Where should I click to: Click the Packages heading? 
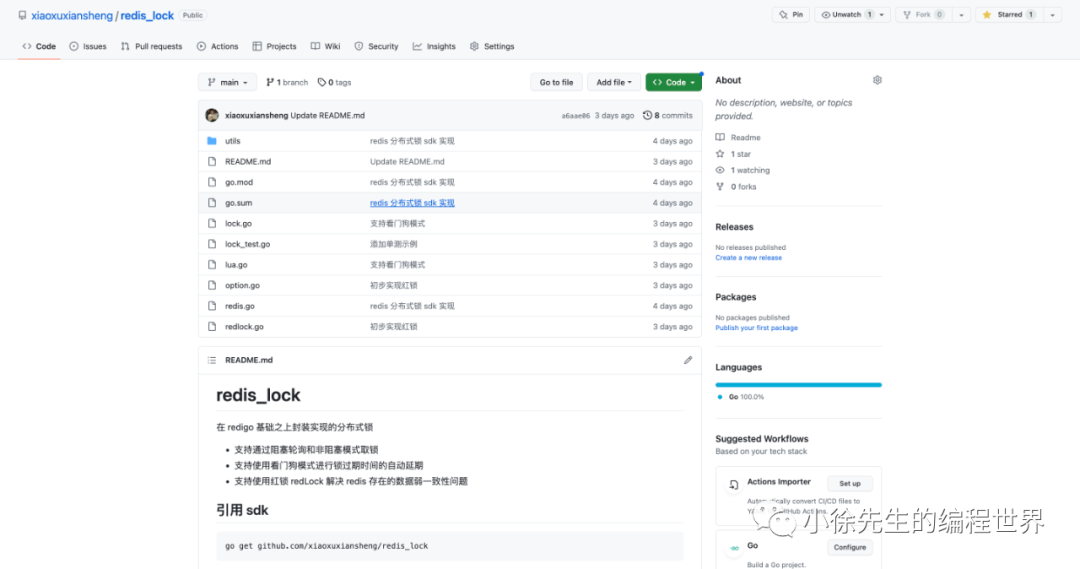pyautogui.click(x=736, y=297)
